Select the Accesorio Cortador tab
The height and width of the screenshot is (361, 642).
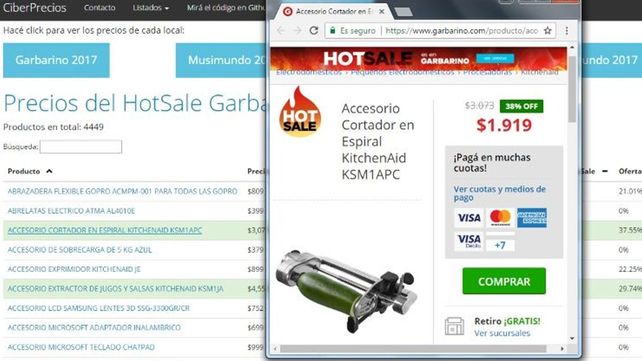334,11
